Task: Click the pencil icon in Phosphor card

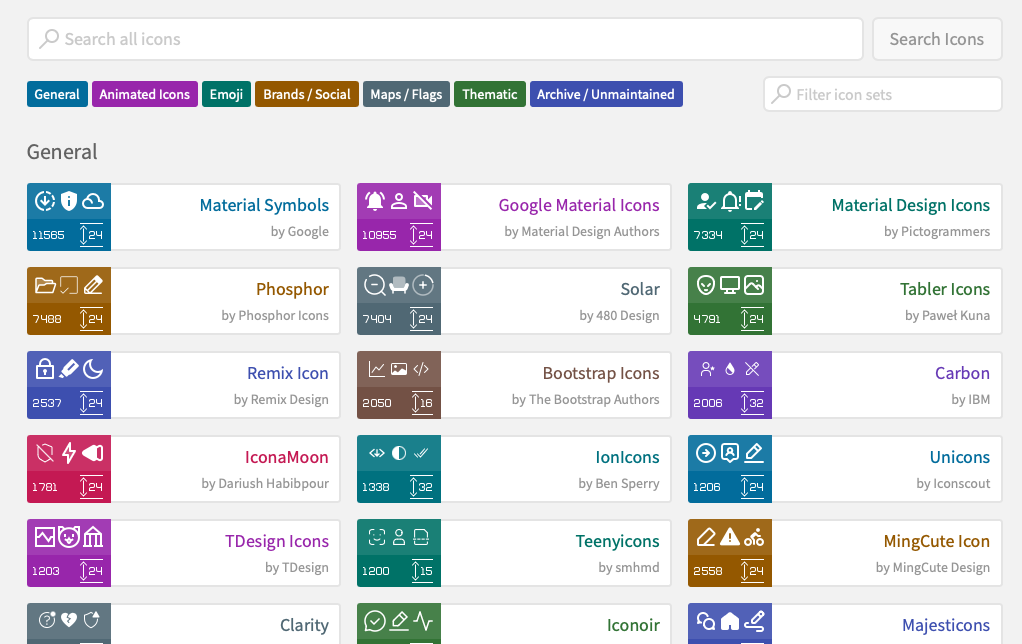Action: (93, 285)
